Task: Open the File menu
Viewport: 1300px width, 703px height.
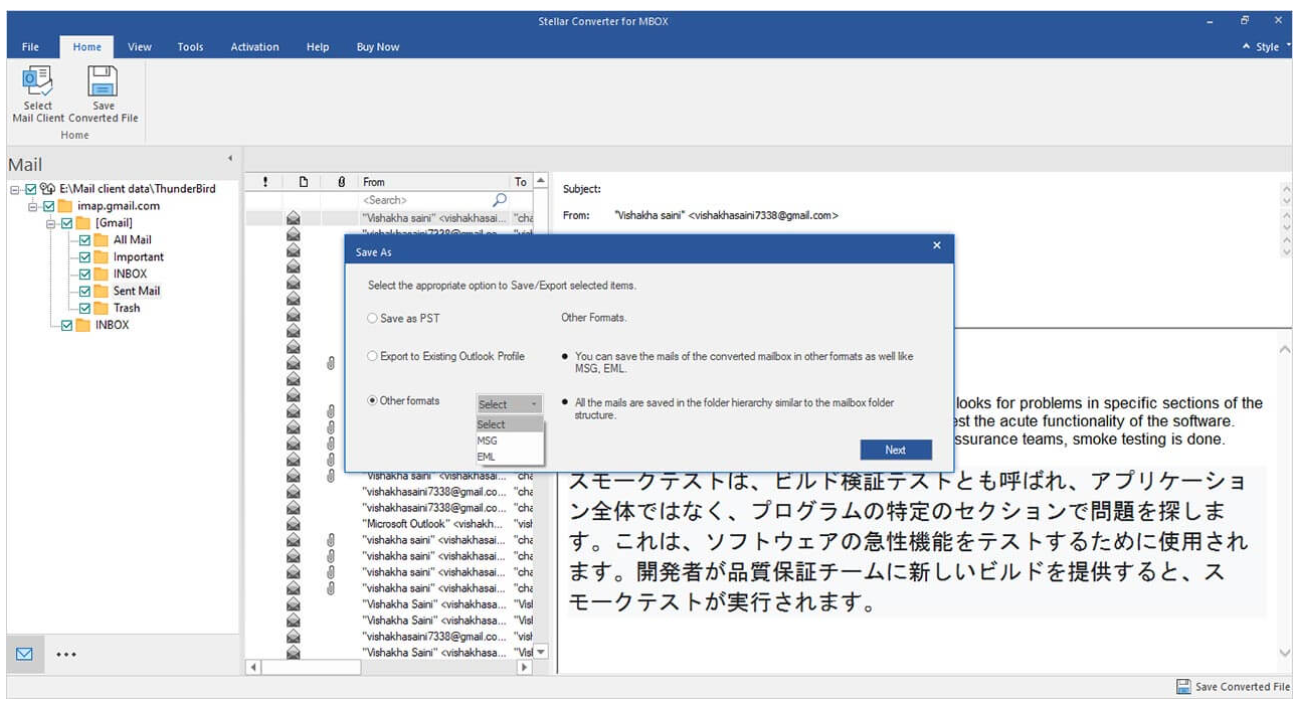Action: [31, 47]
